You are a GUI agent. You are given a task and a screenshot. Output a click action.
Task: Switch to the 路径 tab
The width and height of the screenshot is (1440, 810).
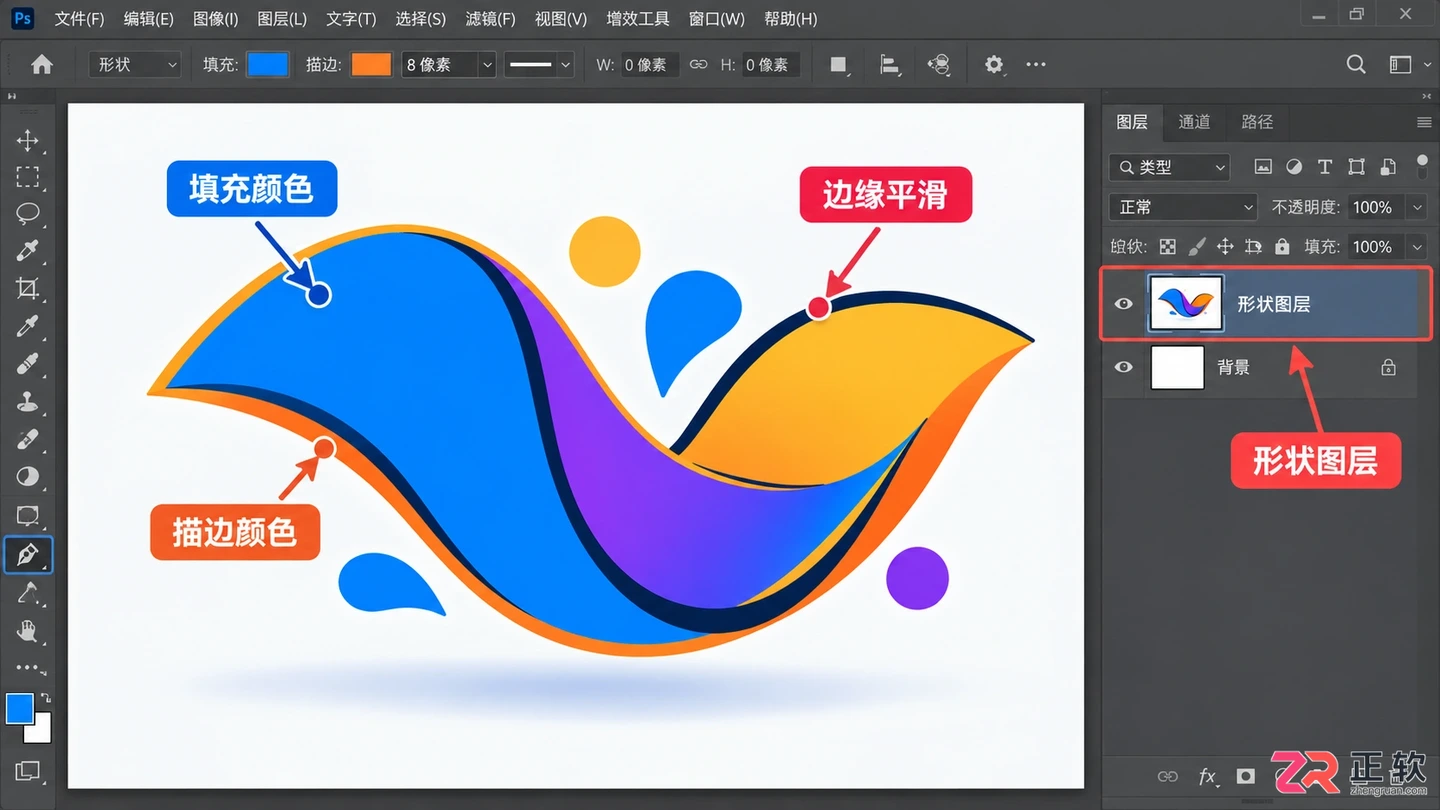[1257, 122]
